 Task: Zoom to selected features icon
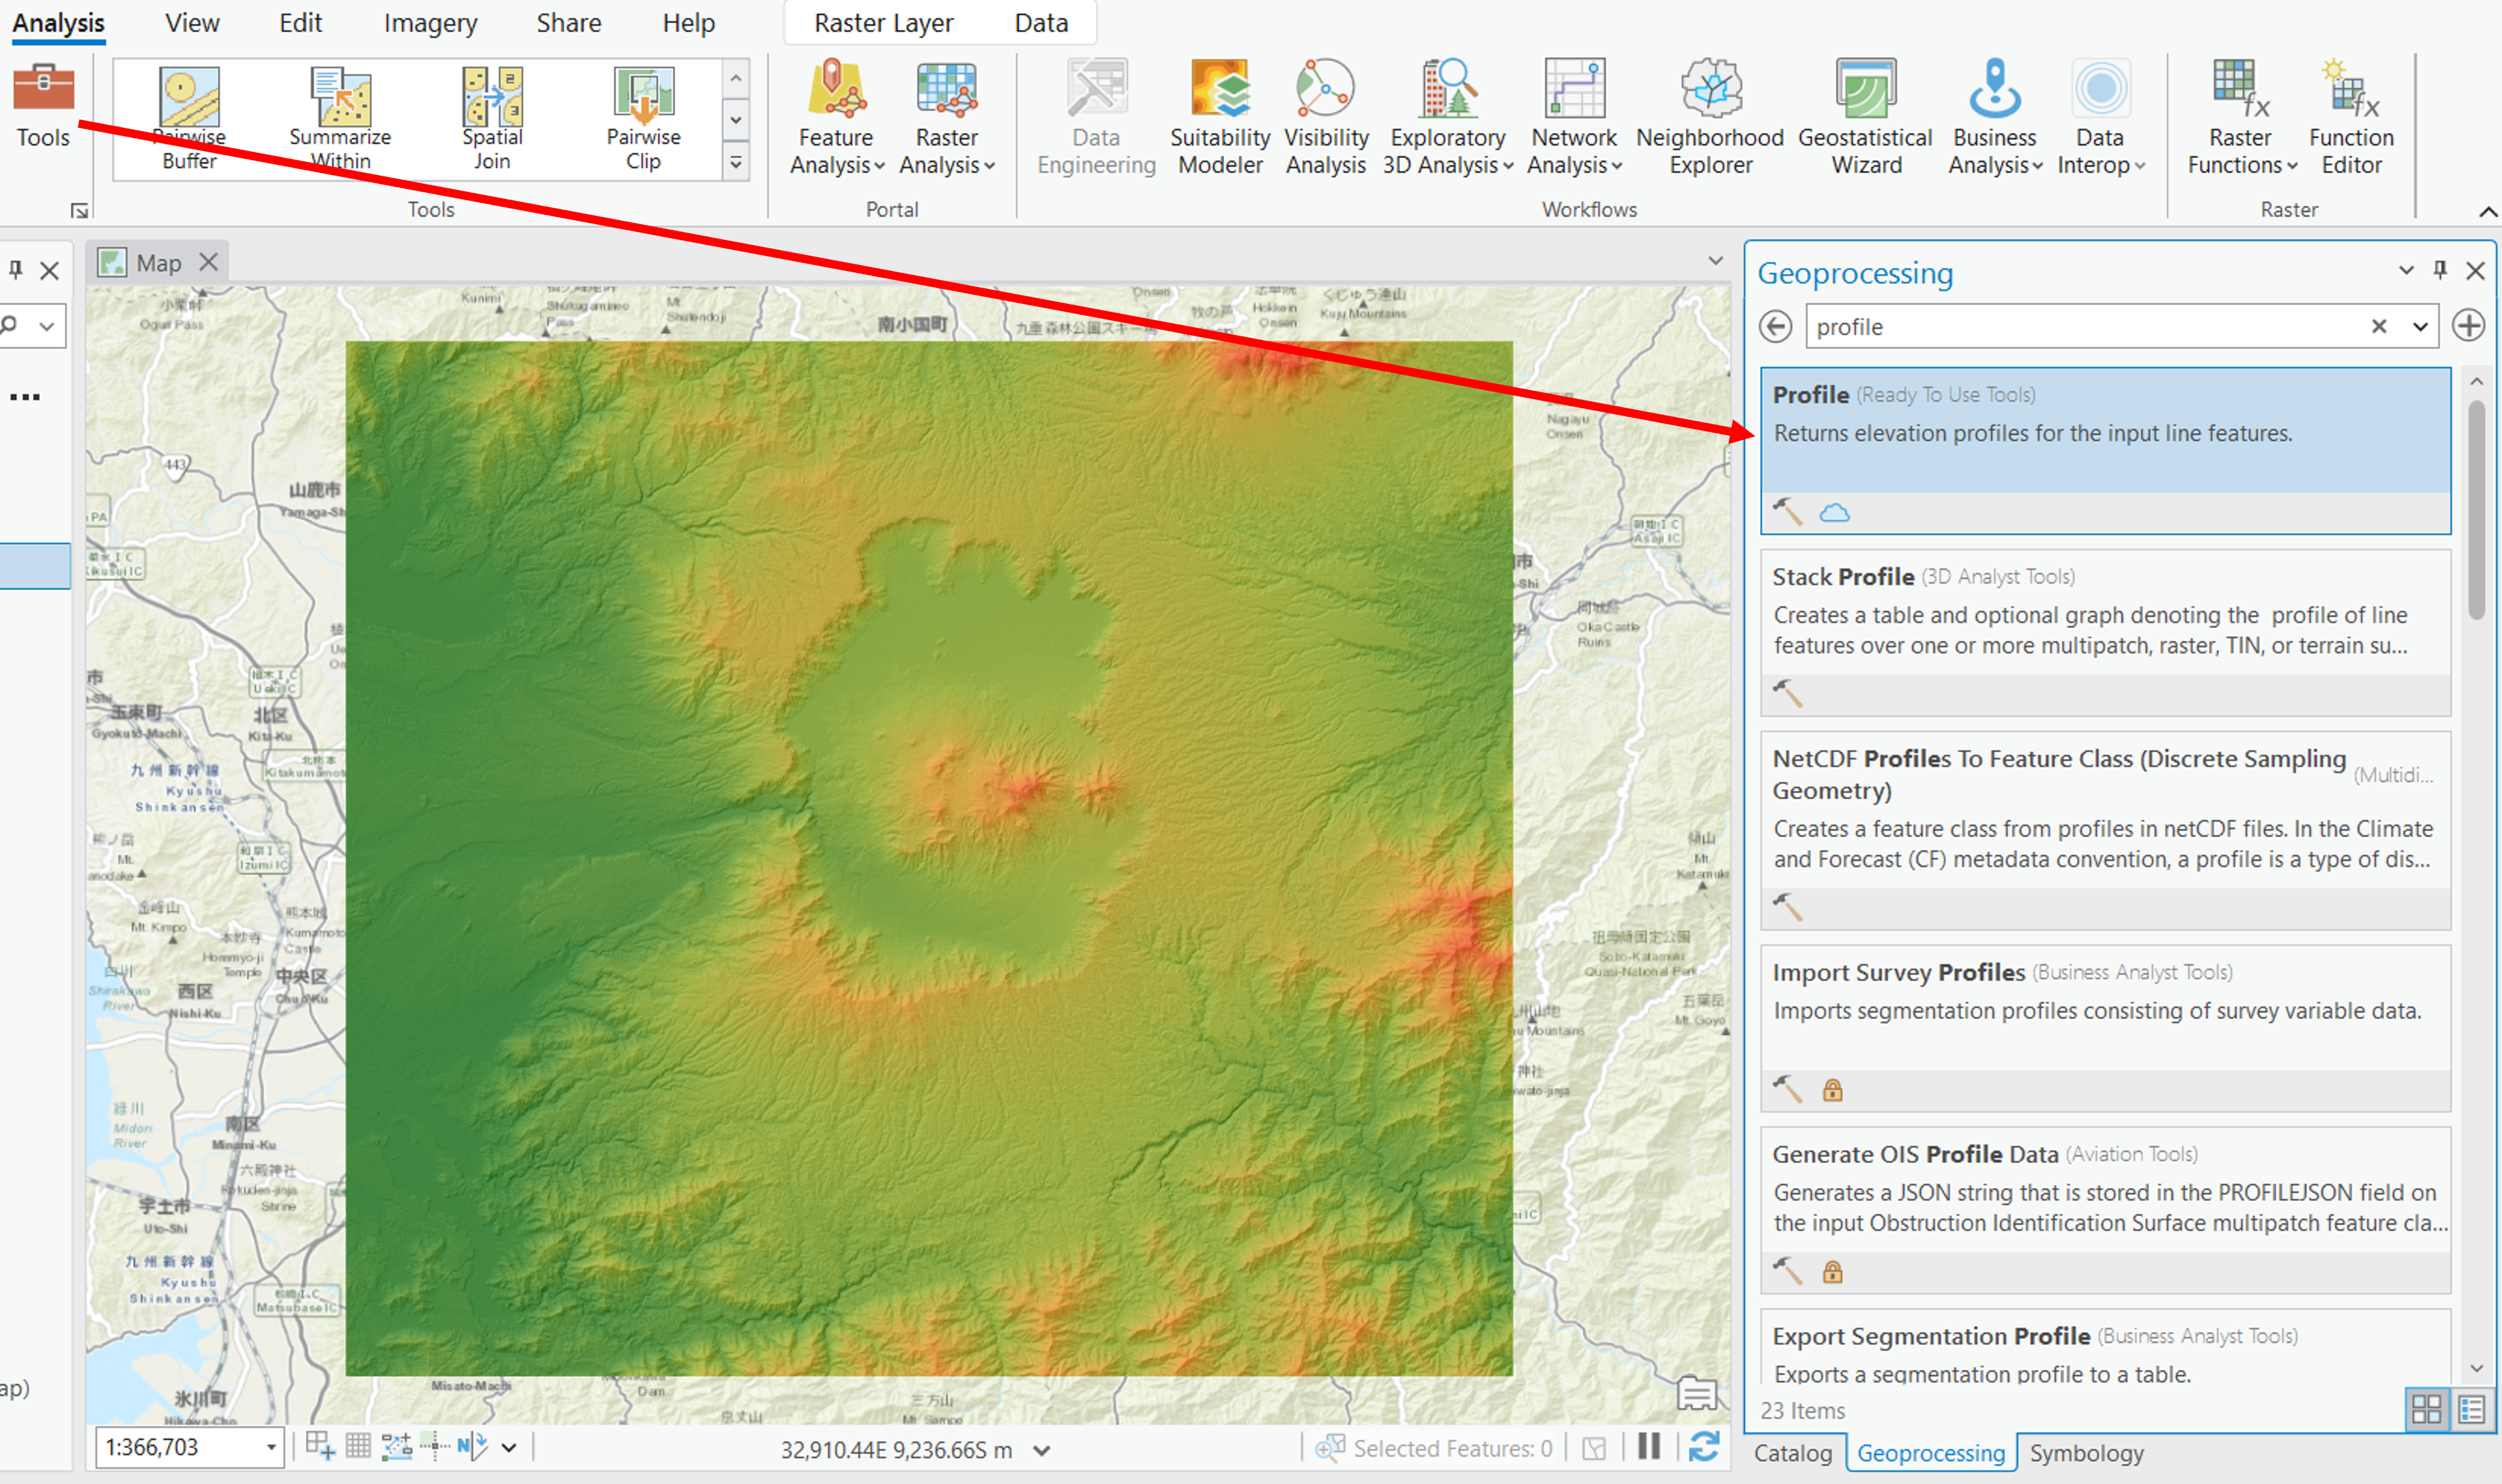pos(1329,1448)
